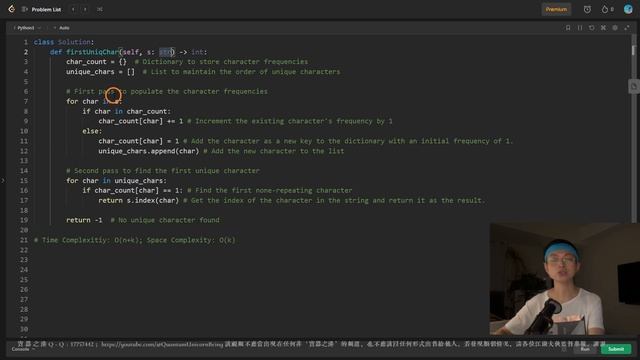Click the side panel icon on right edge

[x=634, y=87]
